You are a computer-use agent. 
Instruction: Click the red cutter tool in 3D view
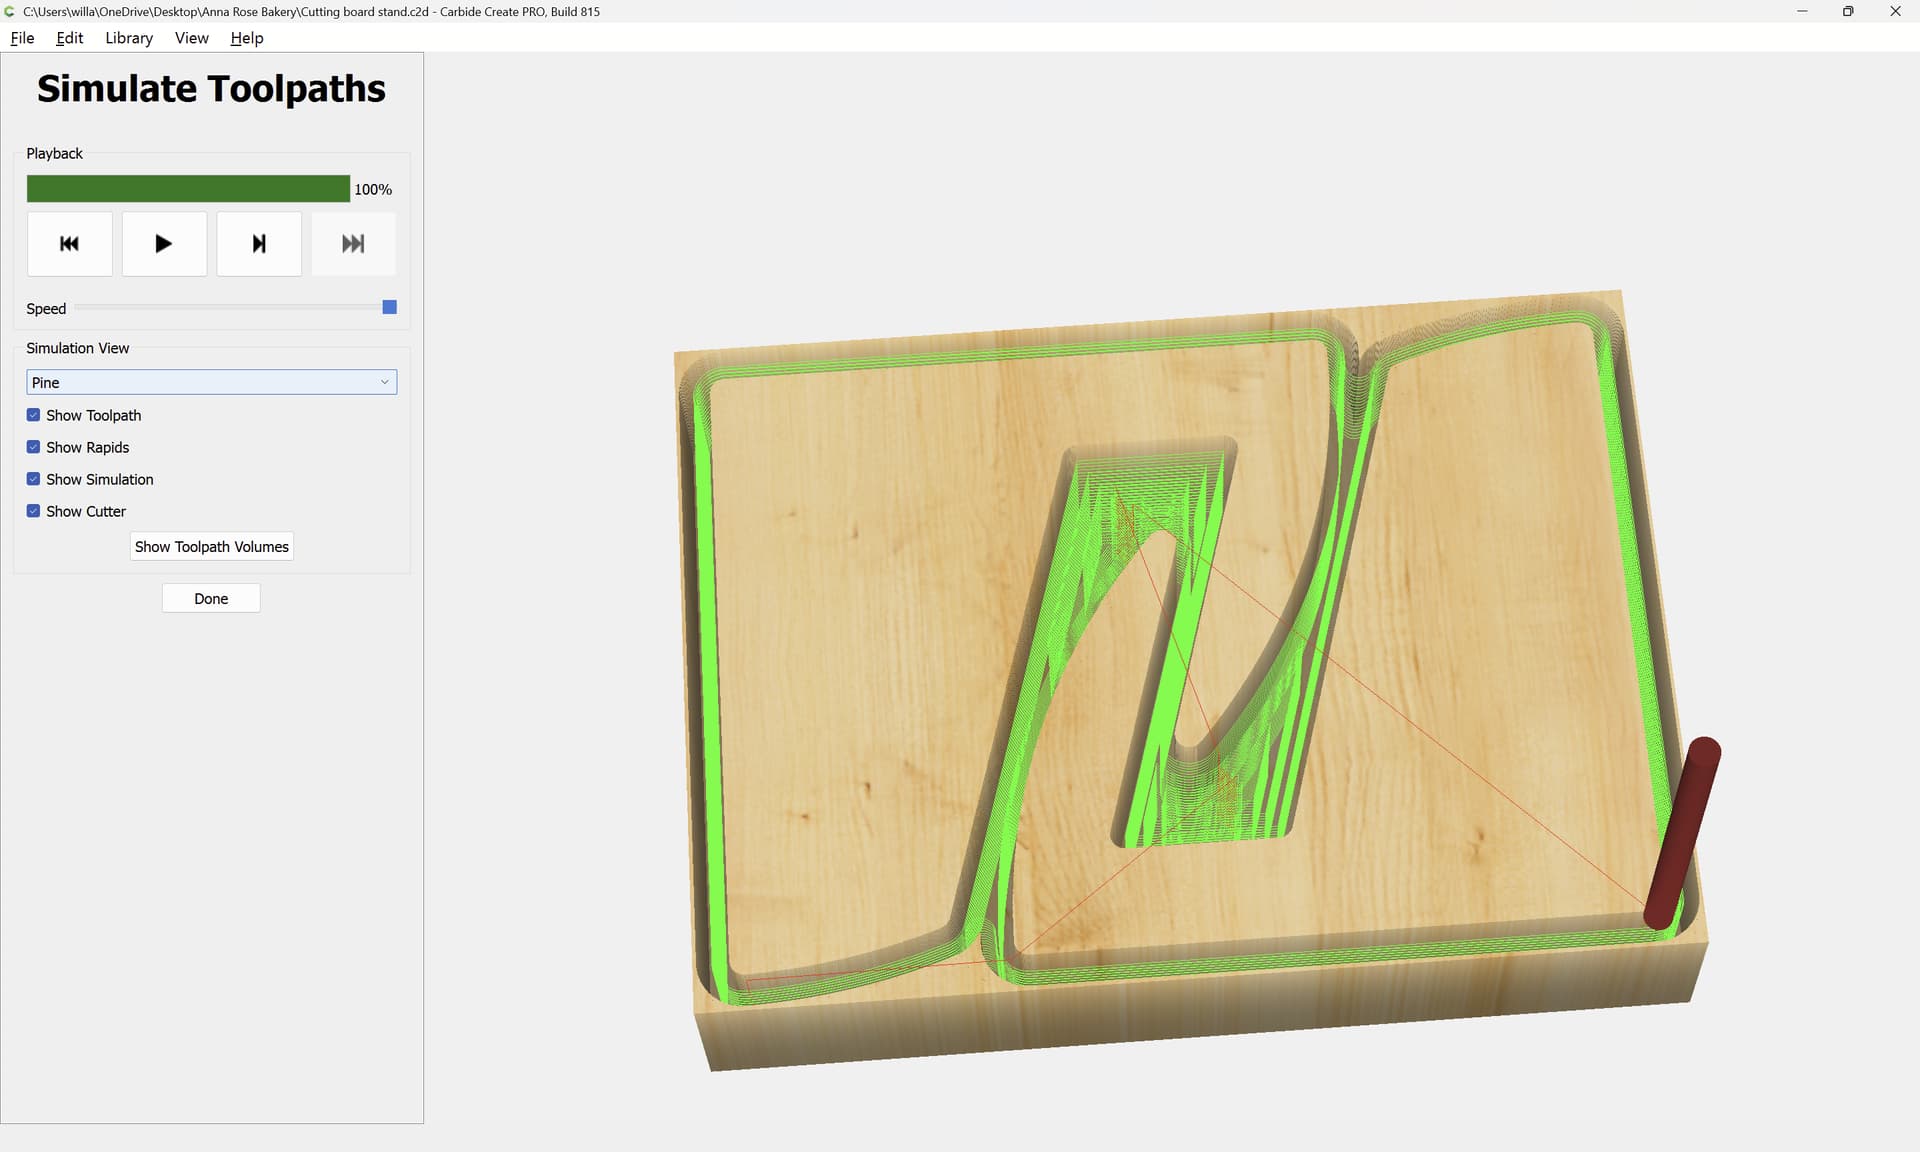point(1684,833)
